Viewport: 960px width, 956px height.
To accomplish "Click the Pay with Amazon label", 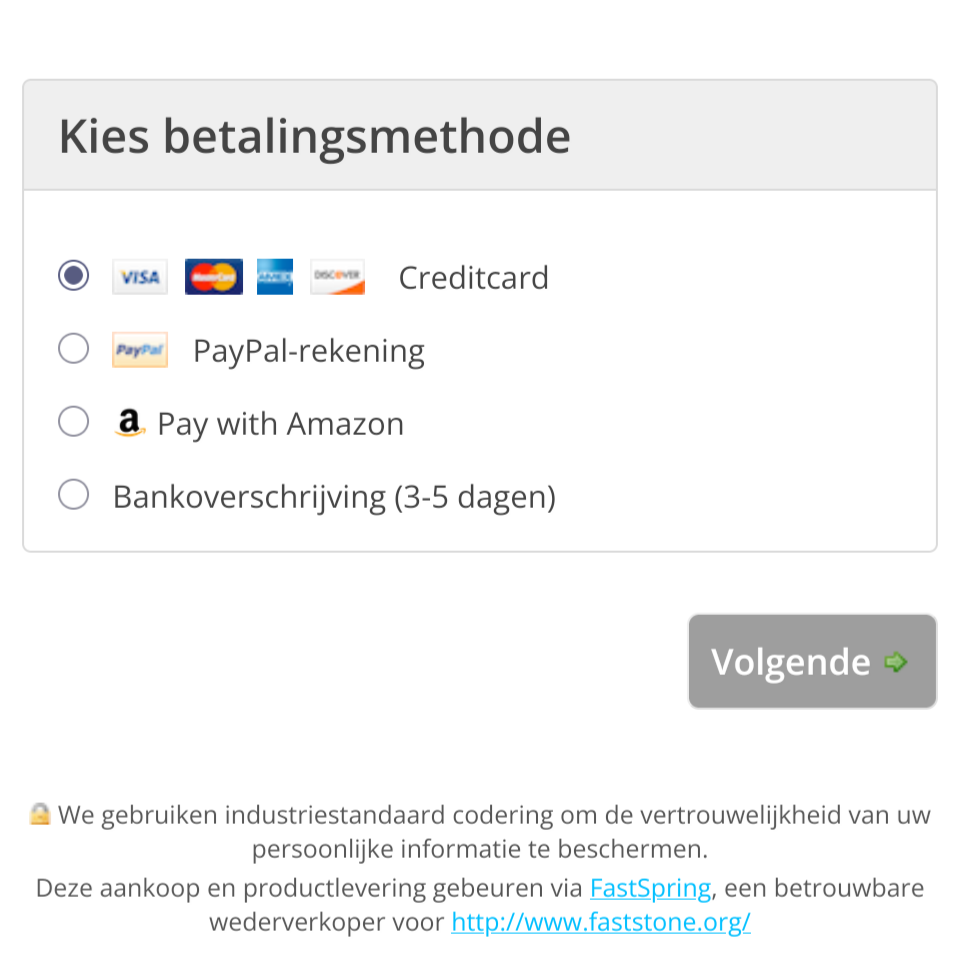I will point(281,424).
